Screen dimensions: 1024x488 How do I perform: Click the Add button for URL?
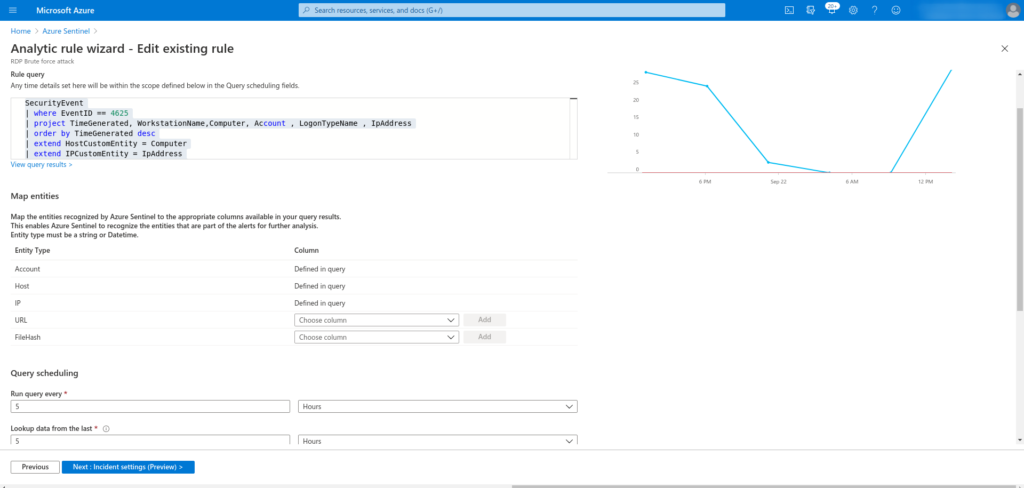[484, 320]
